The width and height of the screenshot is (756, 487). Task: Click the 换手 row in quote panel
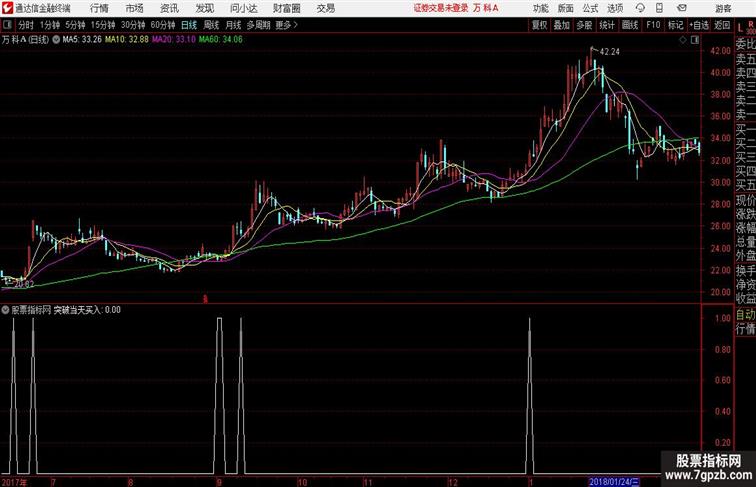point(745,271)
